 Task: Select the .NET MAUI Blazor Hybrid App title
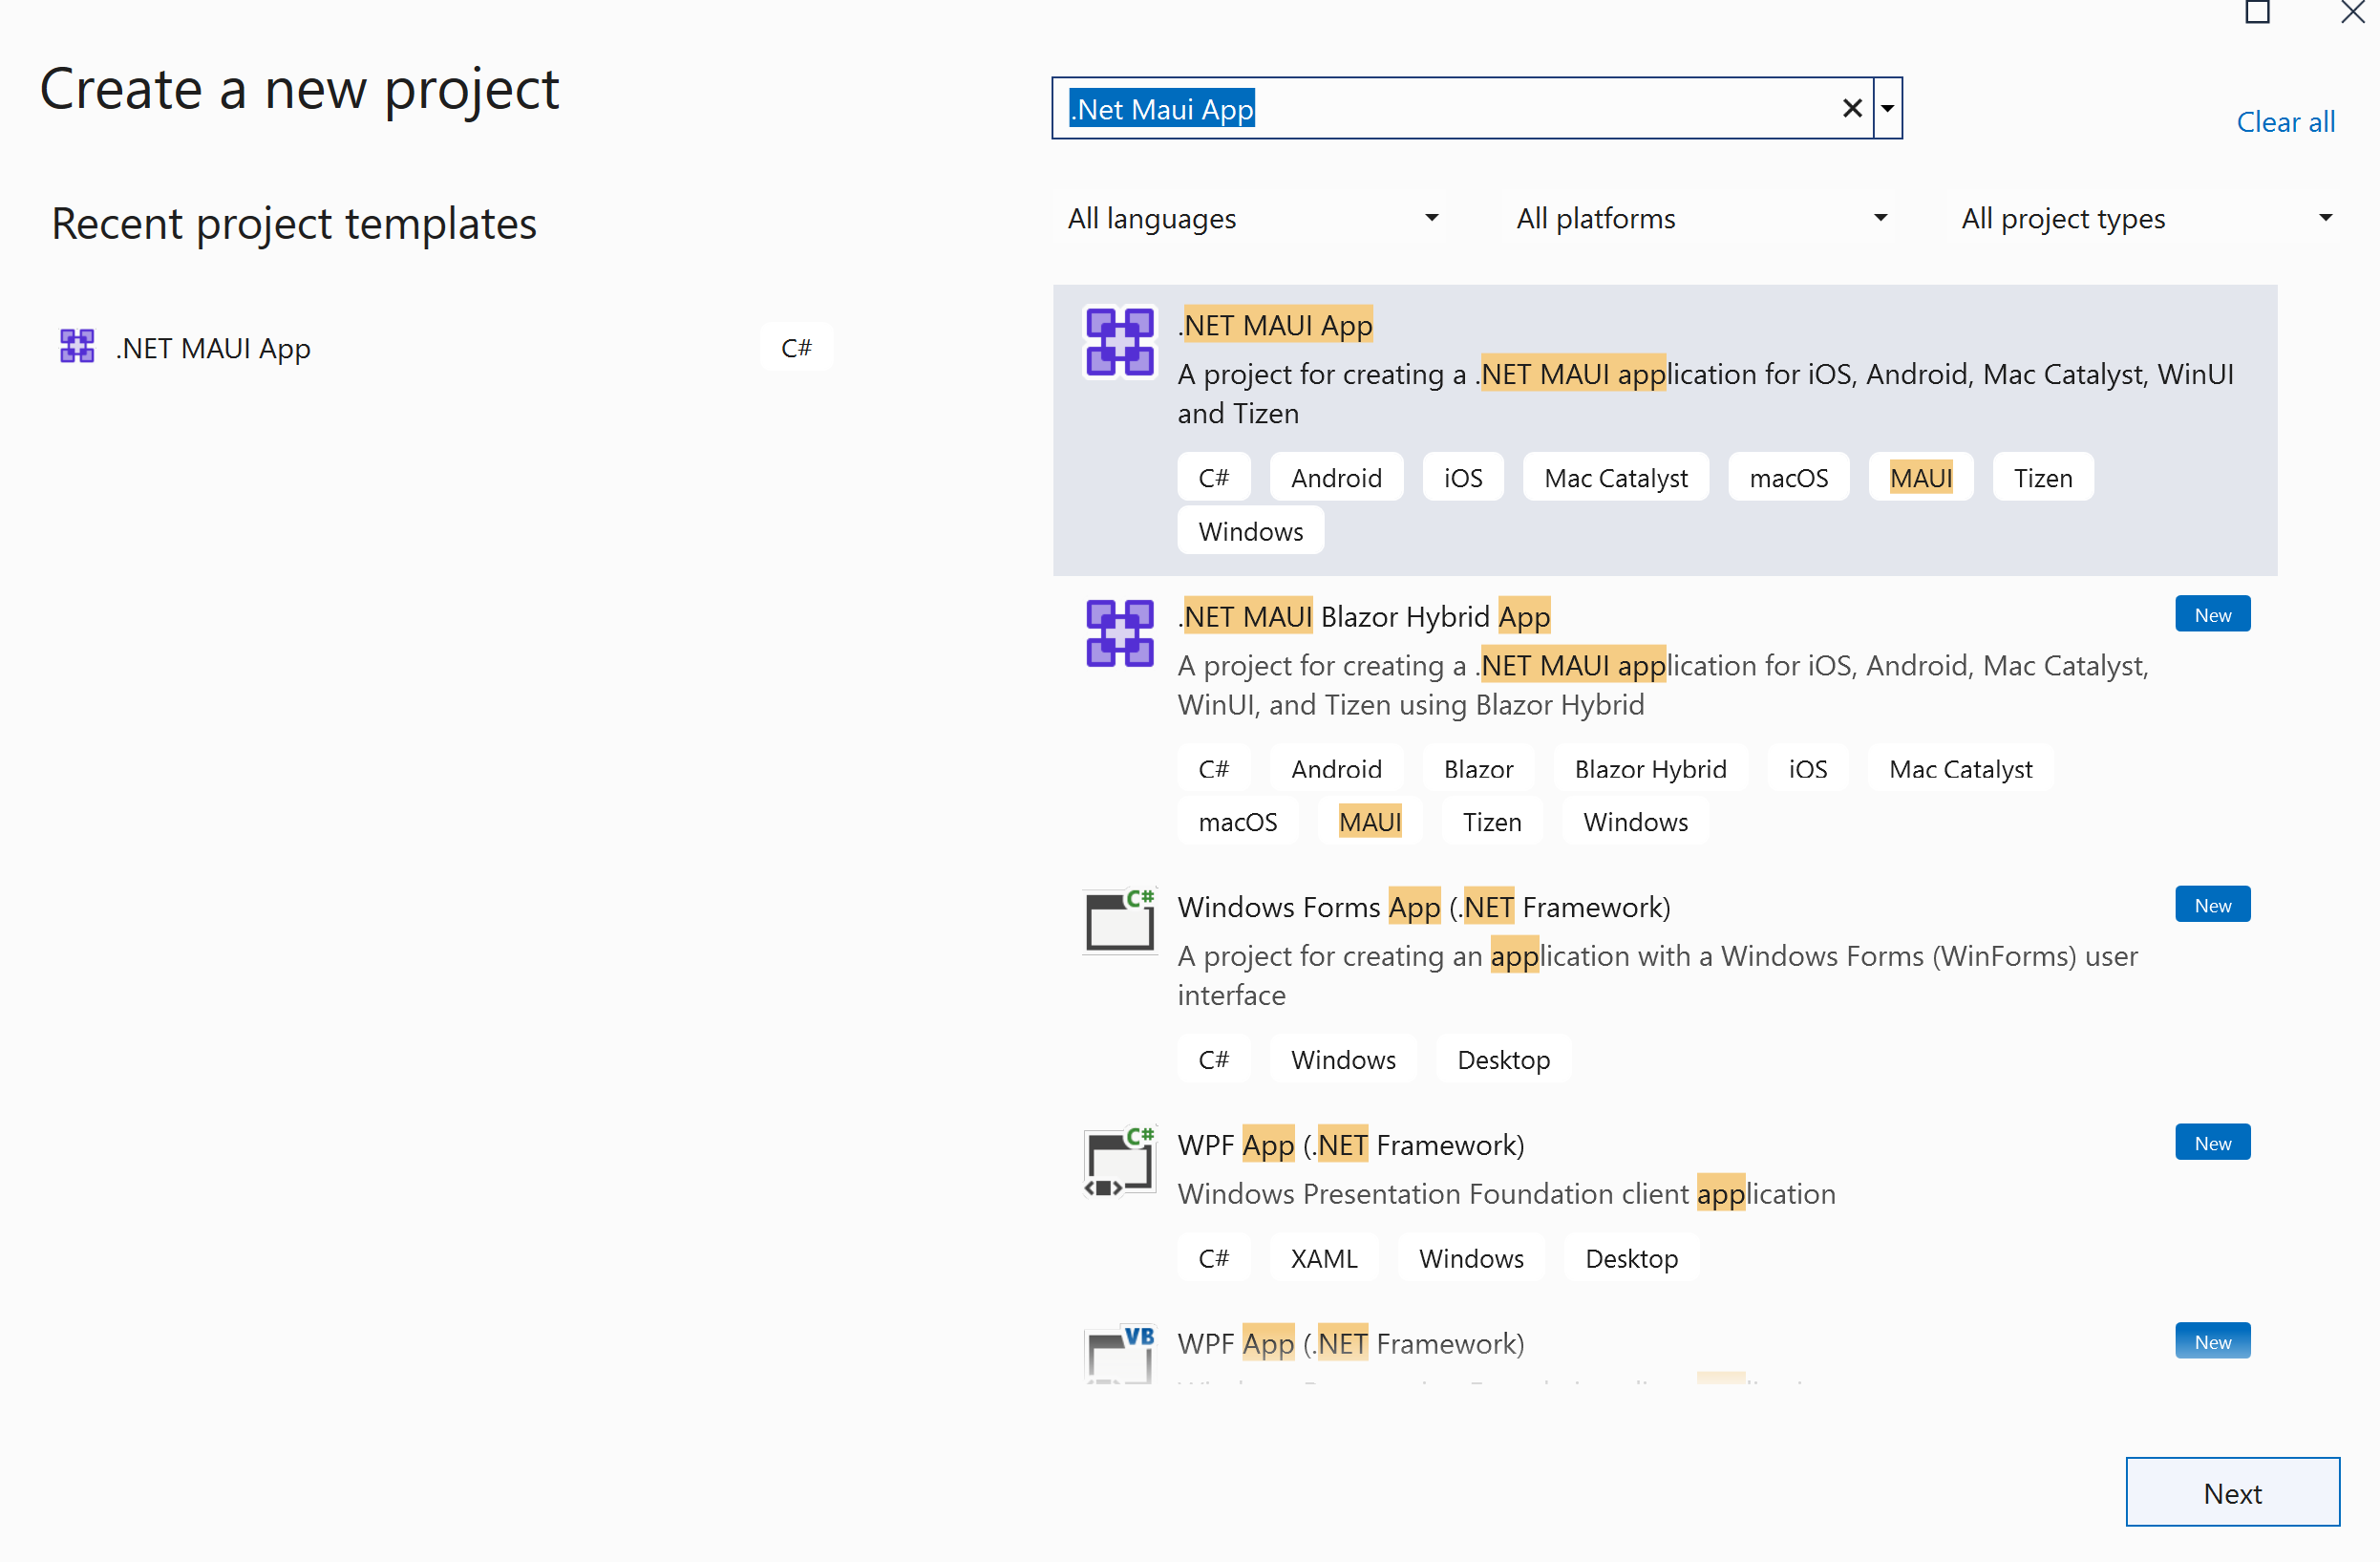coord(1364,616)
